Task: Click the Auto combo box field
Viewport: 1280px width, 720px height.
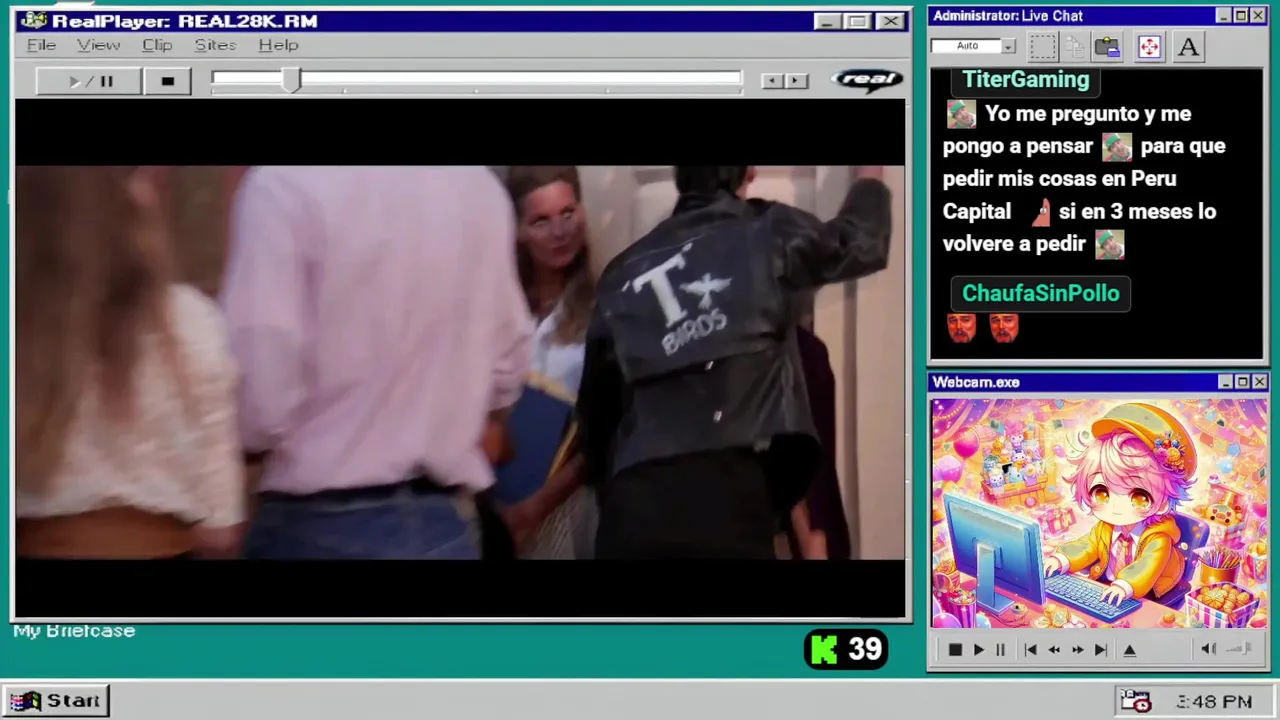Action: 966,46
